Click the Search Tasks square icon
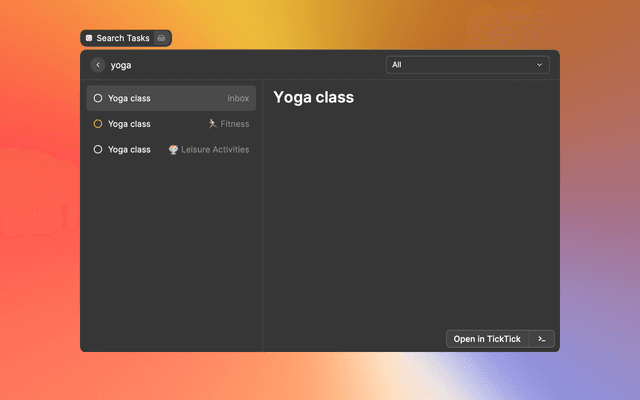Viewport: 640px width, 400px height. (x=89, y=38)
